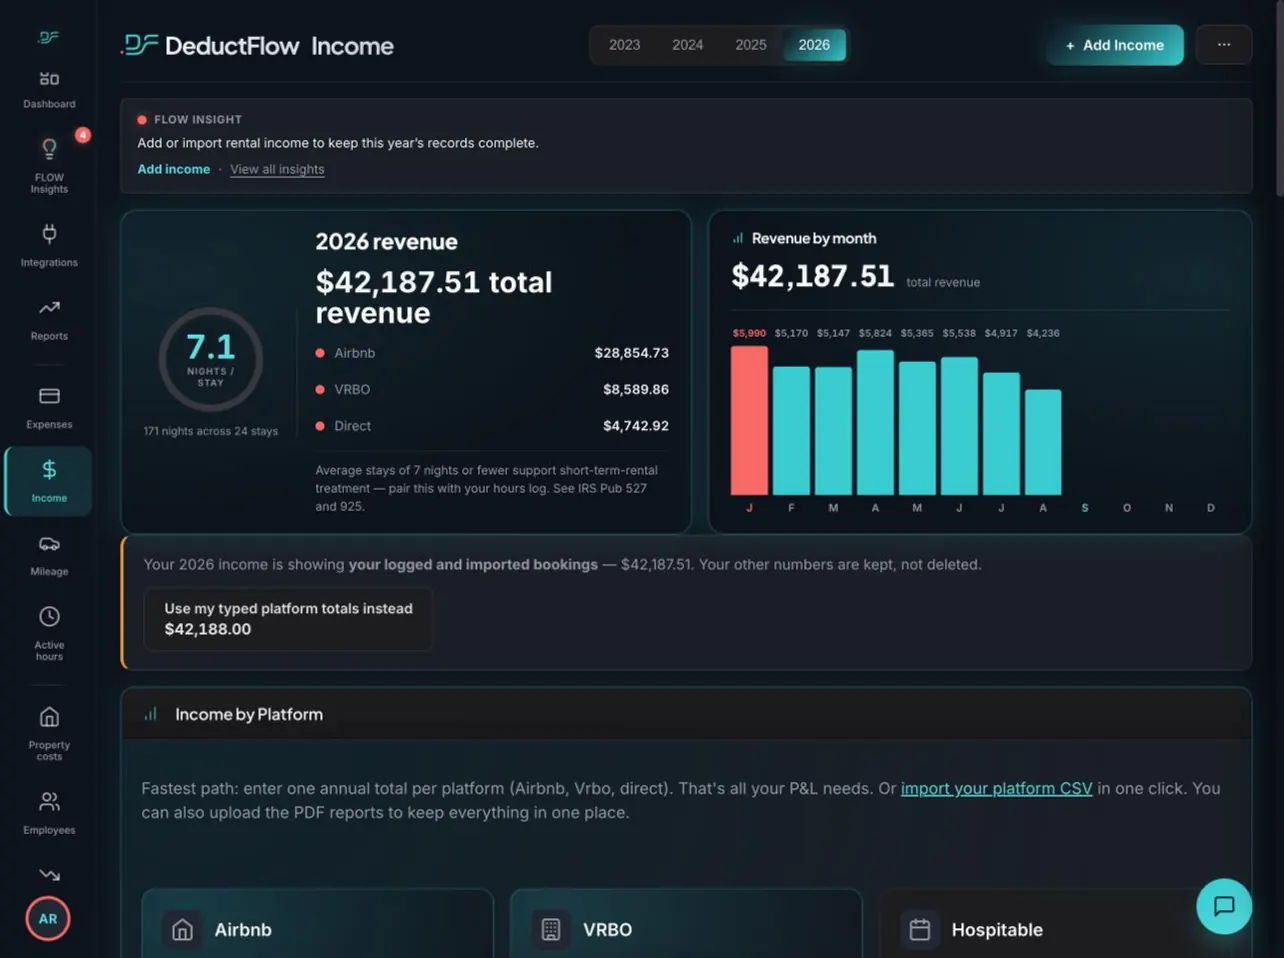Image resolution: width=1284 pixels, height=958 pixels.
Task: Click the Airbnb revenue amount $28,854.73
Action: (632, 353)
